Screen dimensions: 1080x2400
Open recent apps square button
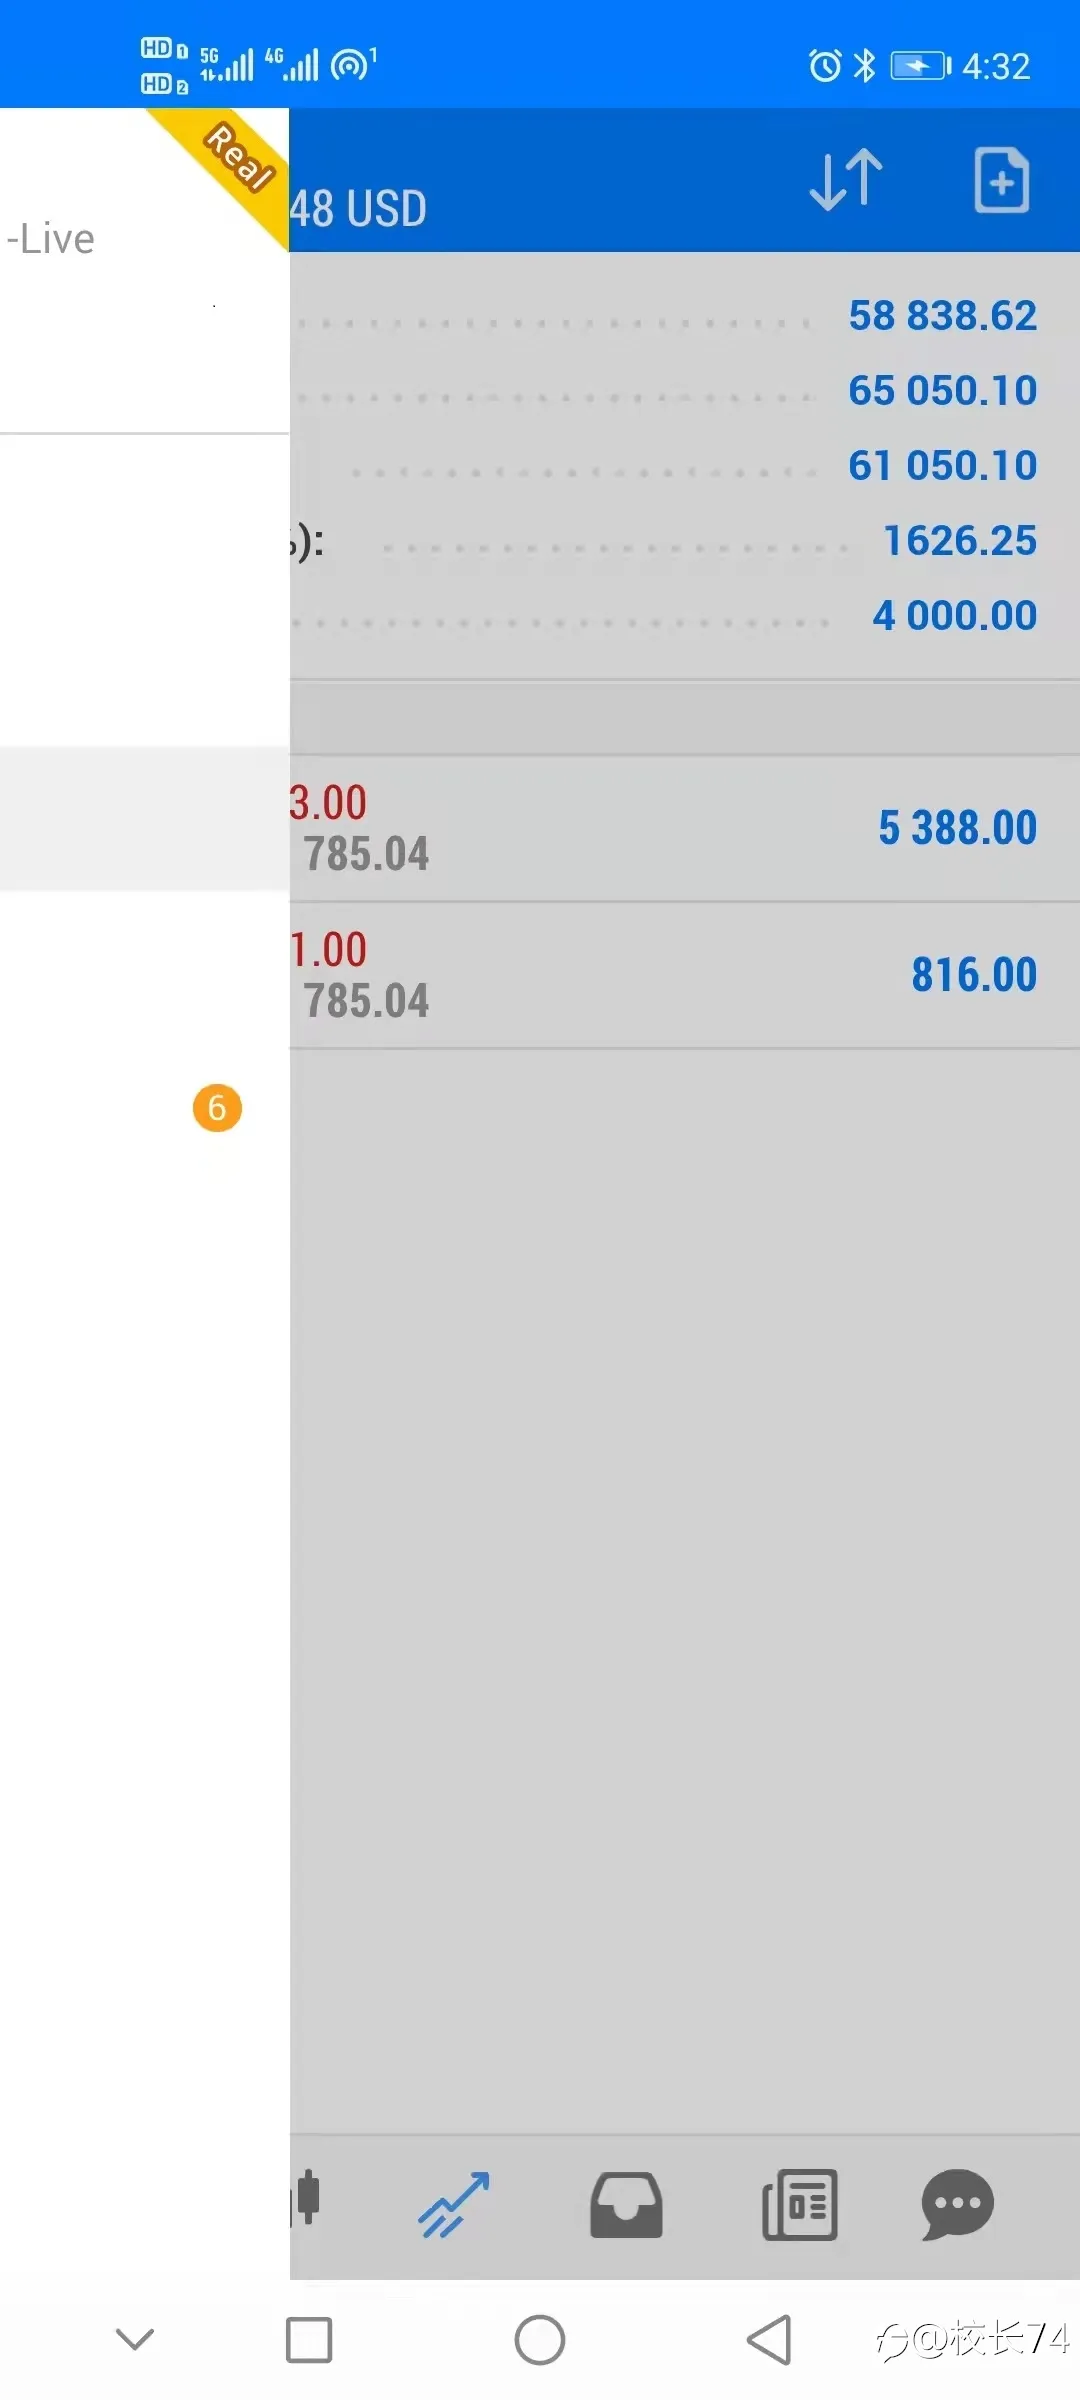pos(309,2340)
